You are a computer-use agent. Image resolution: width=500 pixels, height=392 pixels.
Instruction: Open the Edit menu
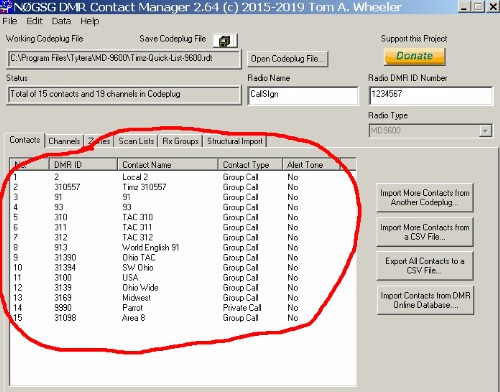click(x=34, y=21)
